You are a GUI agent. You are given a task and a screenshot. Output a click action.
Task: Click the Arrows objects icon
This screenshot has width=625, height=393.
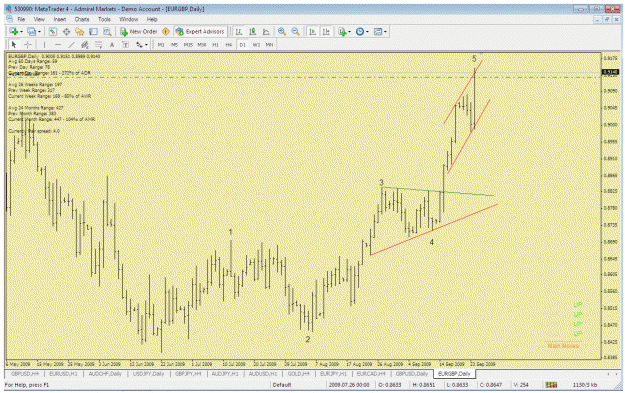(139, 44)
